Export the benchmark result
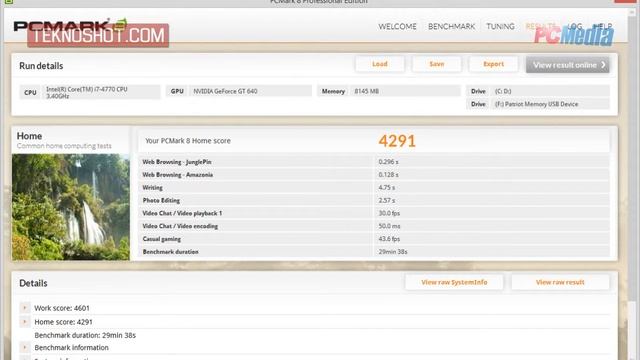 tap(493, 64)
